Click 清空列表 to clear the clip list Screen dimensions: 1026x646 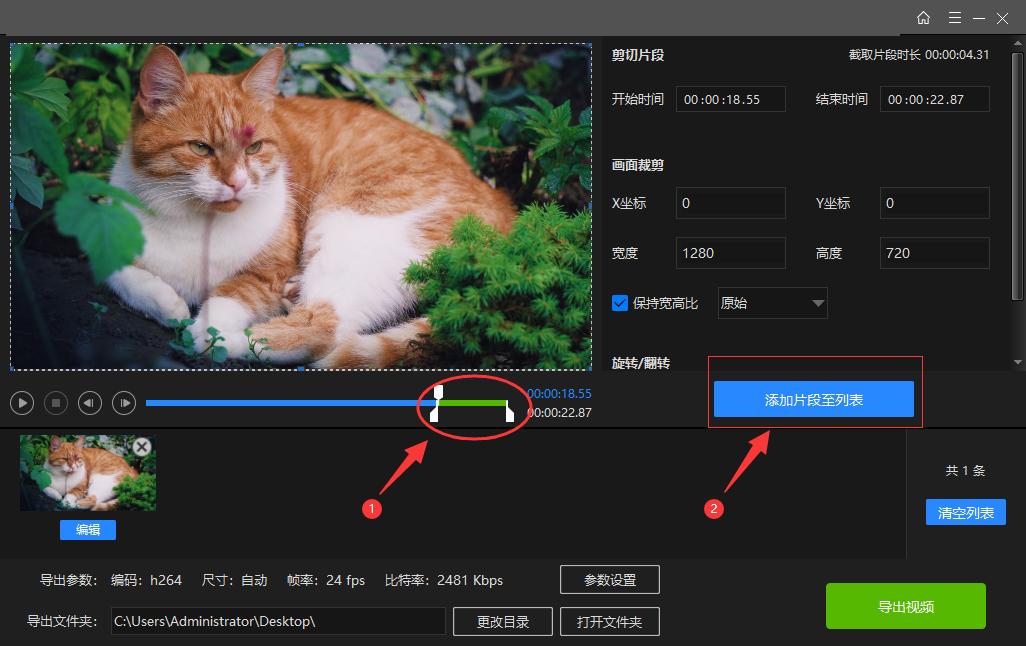pyautogui.click(x=965, y=511)
